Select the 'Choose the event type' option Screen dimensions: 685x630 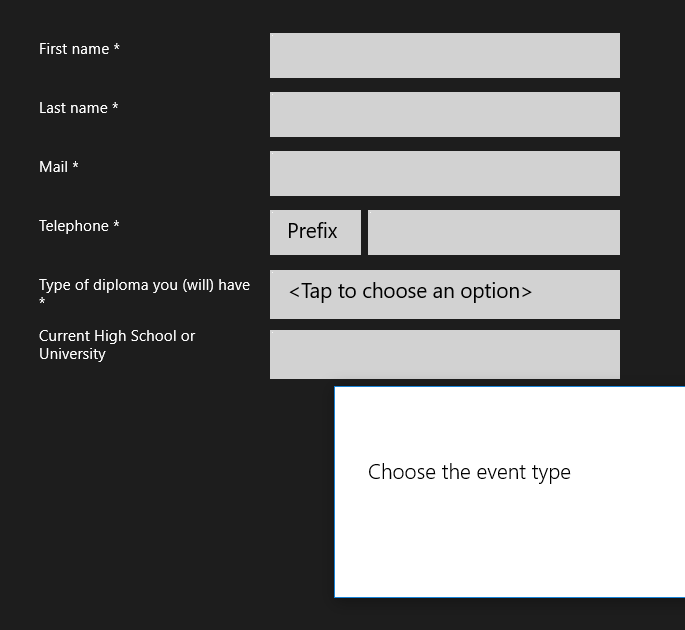(469, 472)
